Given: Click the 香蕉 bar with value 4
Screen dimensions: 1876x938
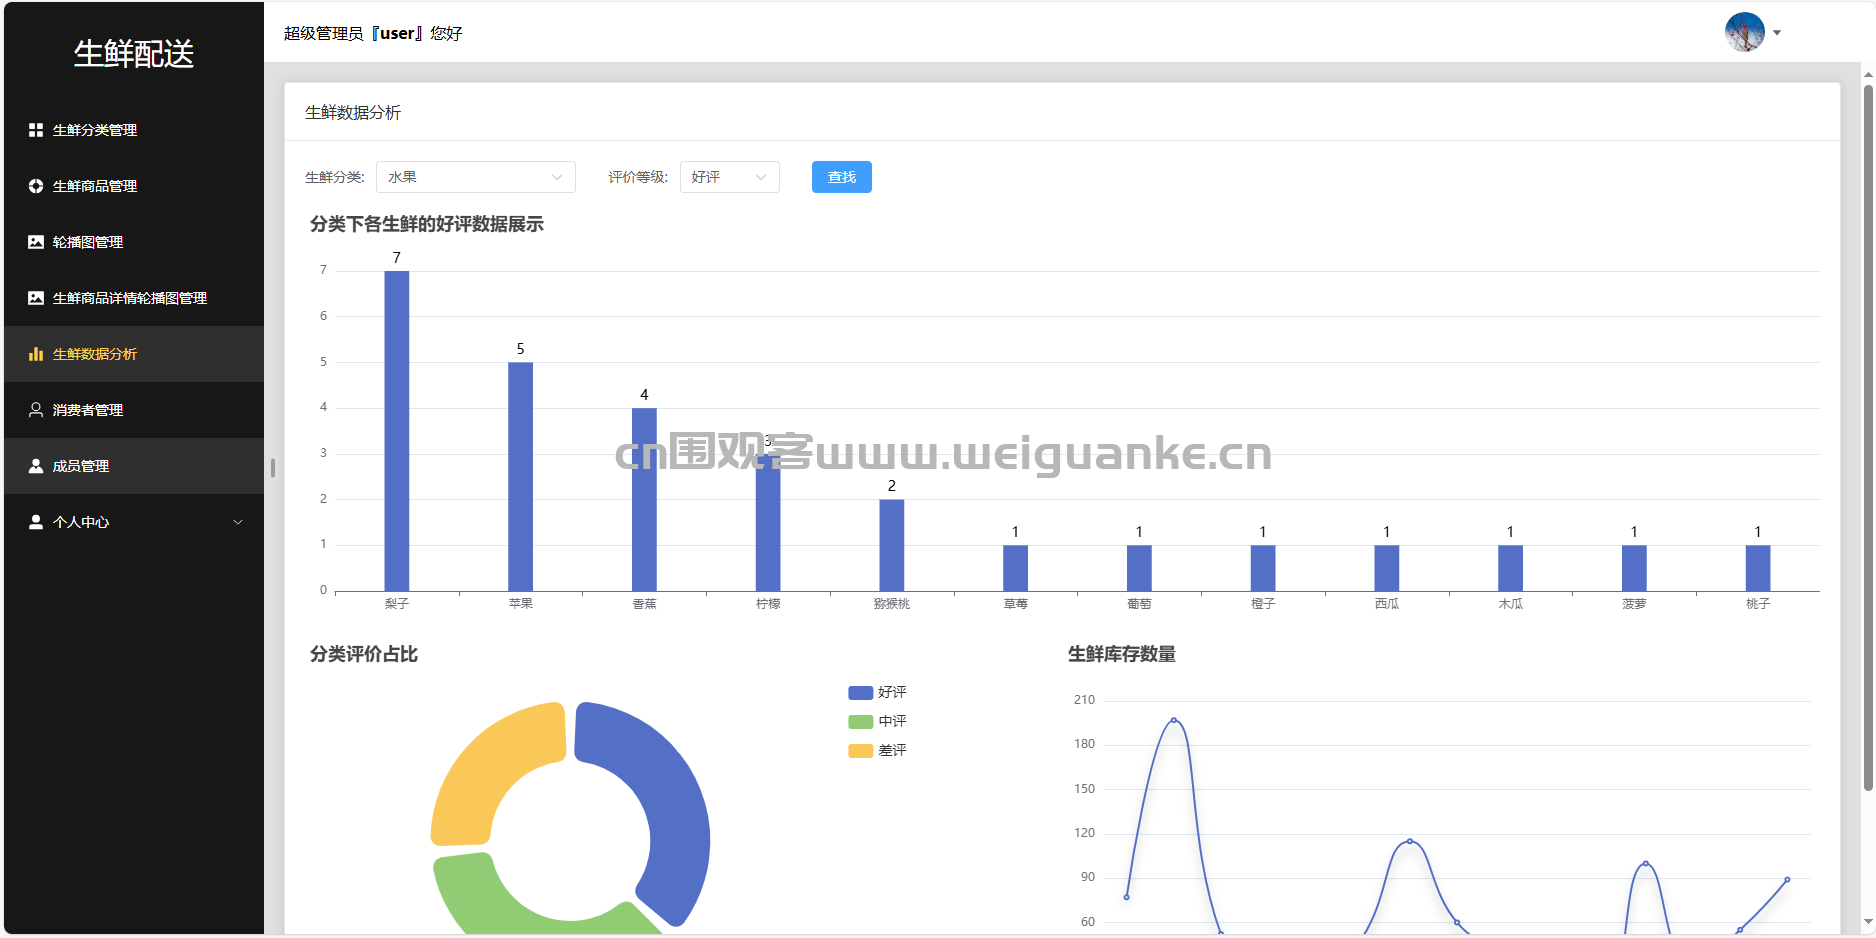Looking at the screenshot, I should [644, 500].
